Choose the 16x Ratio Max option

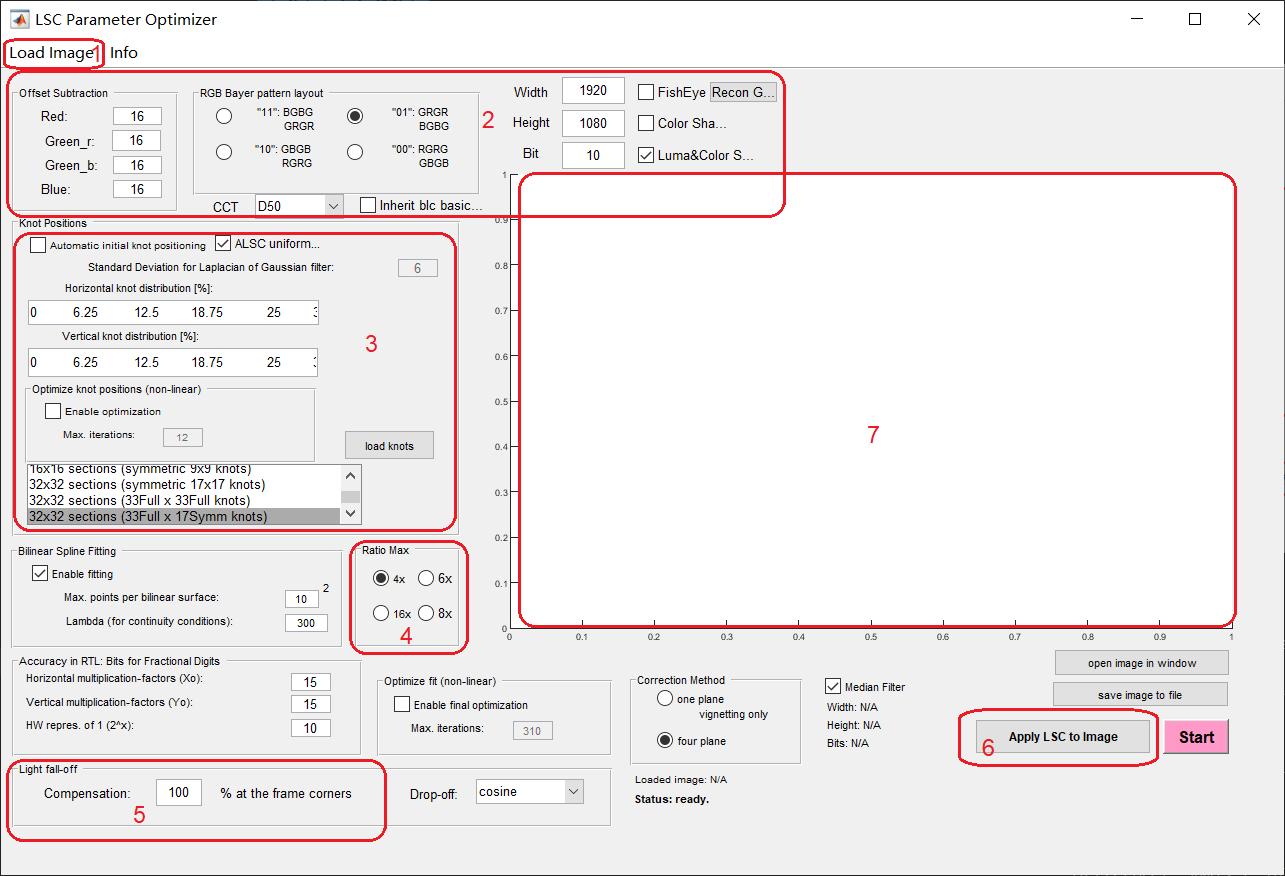coord(380,613)
